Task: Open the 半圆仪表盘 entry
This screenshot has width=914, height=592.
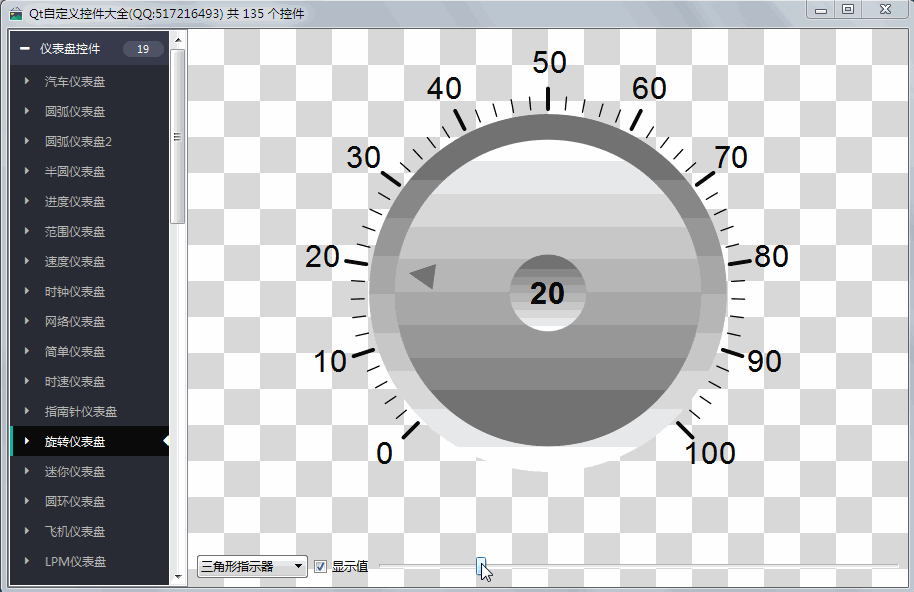Action: (x=90, y=171)
